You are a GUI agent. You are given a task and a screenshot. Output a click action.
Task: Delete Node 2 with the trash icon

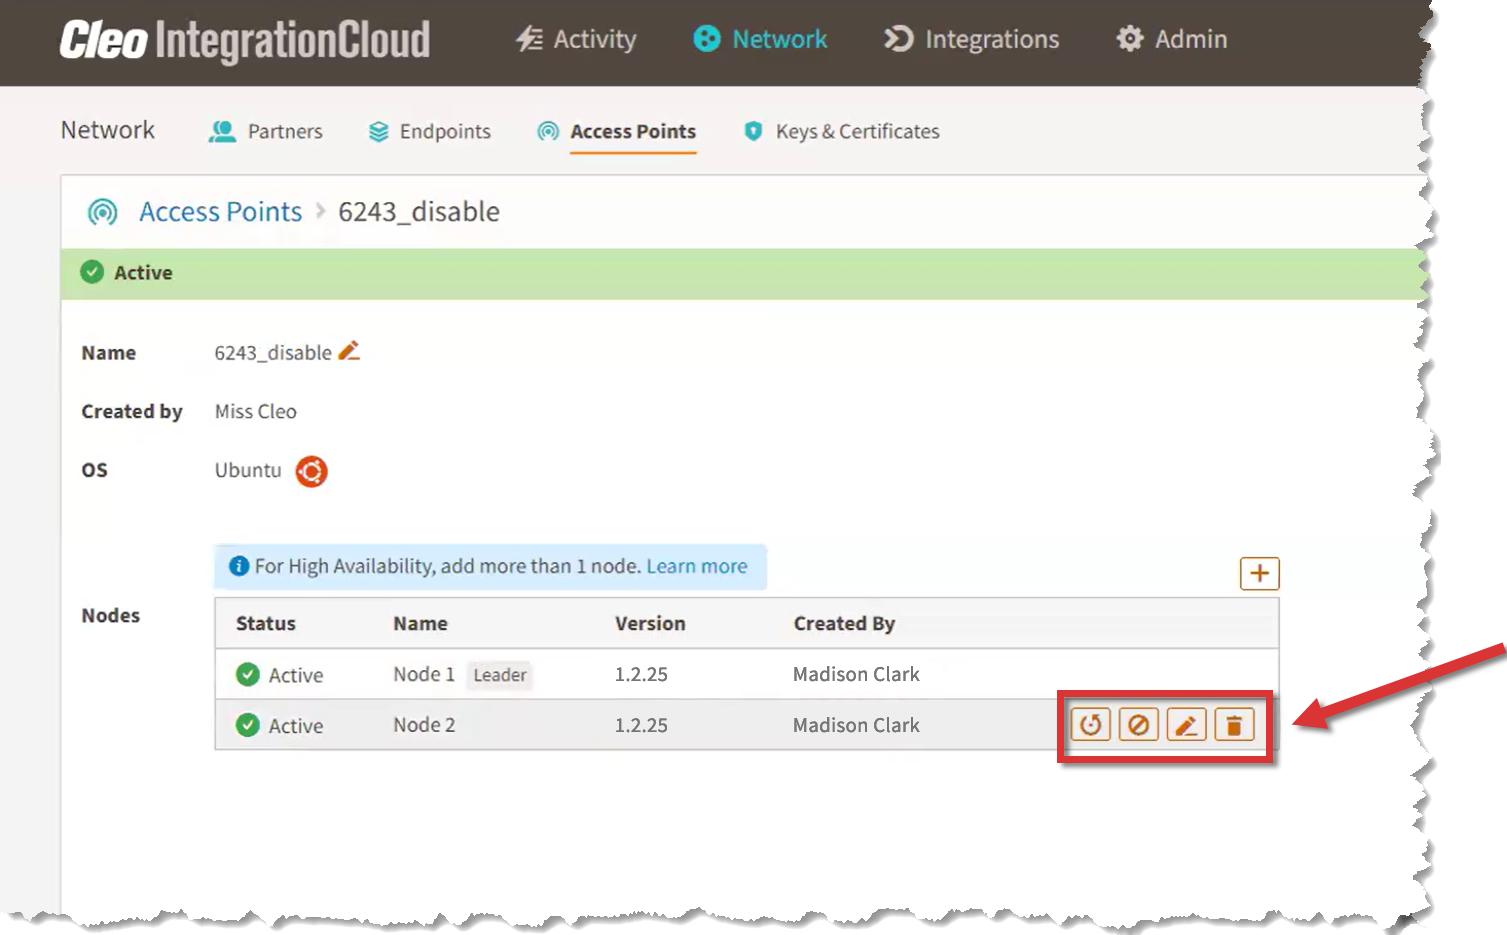pyautogui.click(x=1234, y=724)
